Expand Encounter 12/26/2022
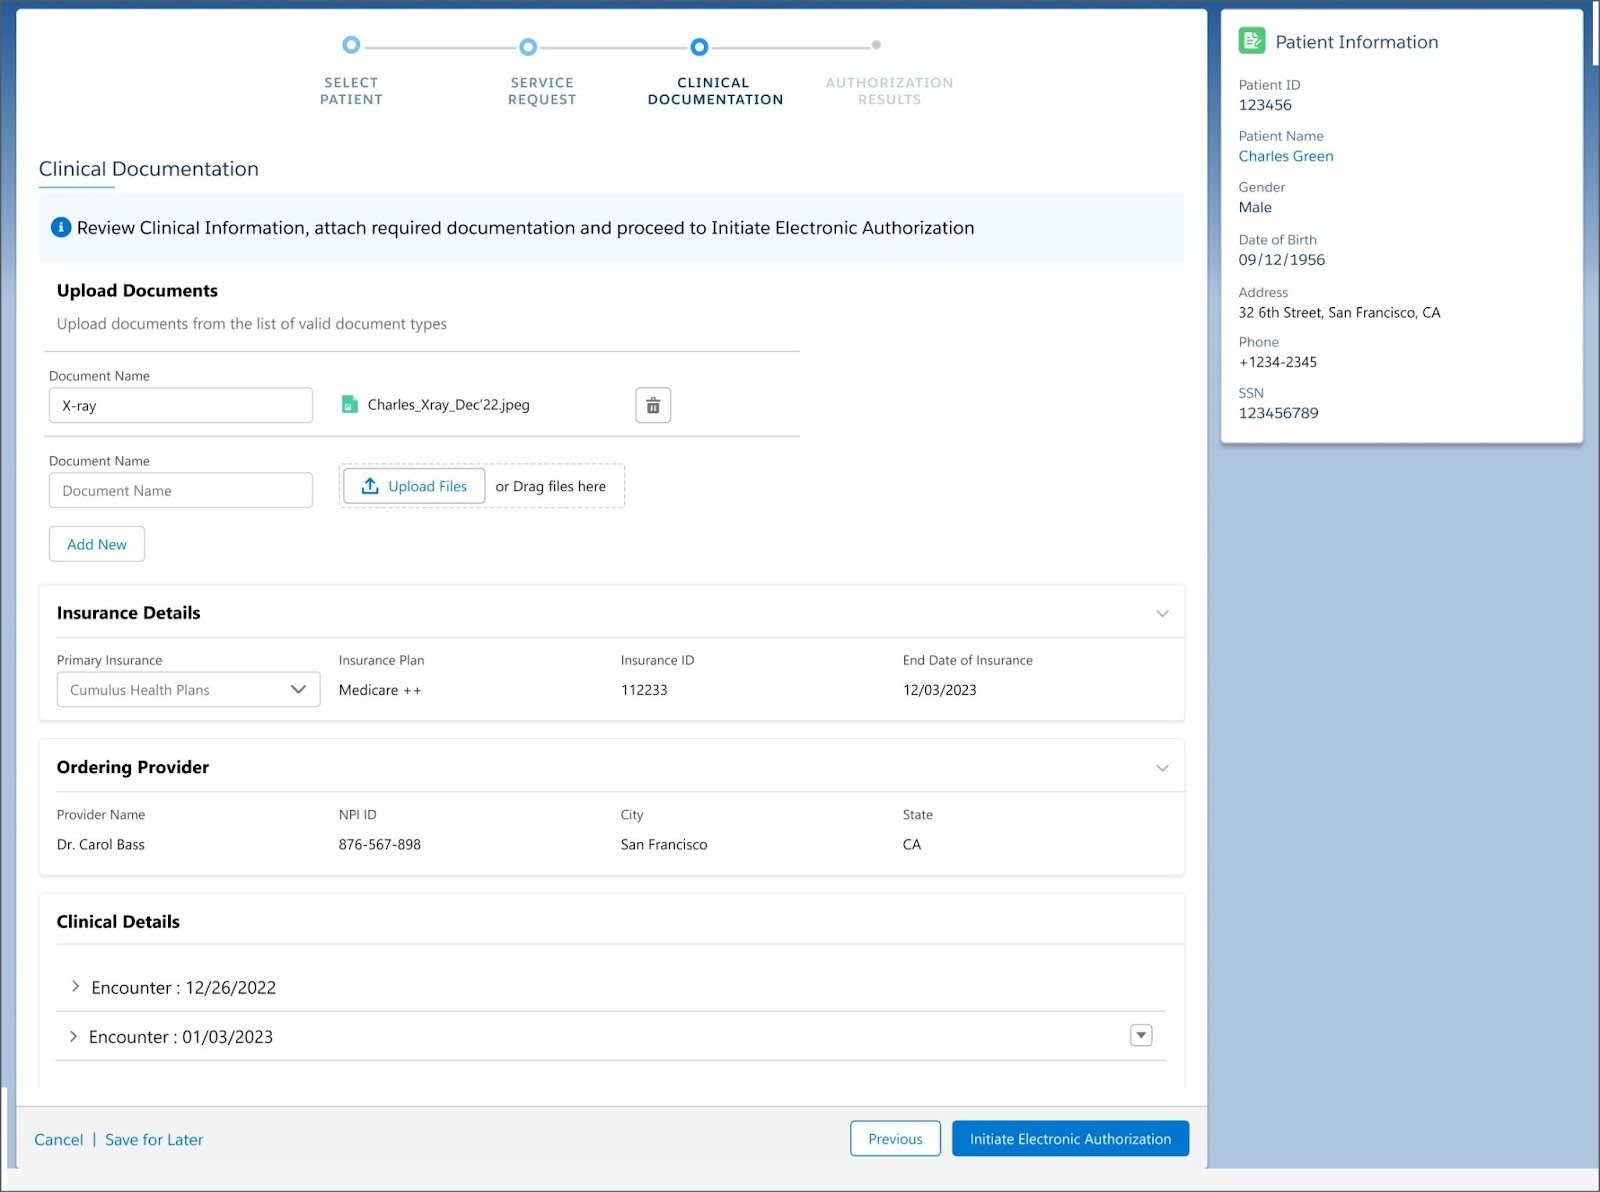The width and height of the screenshot is (1600, 1192). [75, 987]
